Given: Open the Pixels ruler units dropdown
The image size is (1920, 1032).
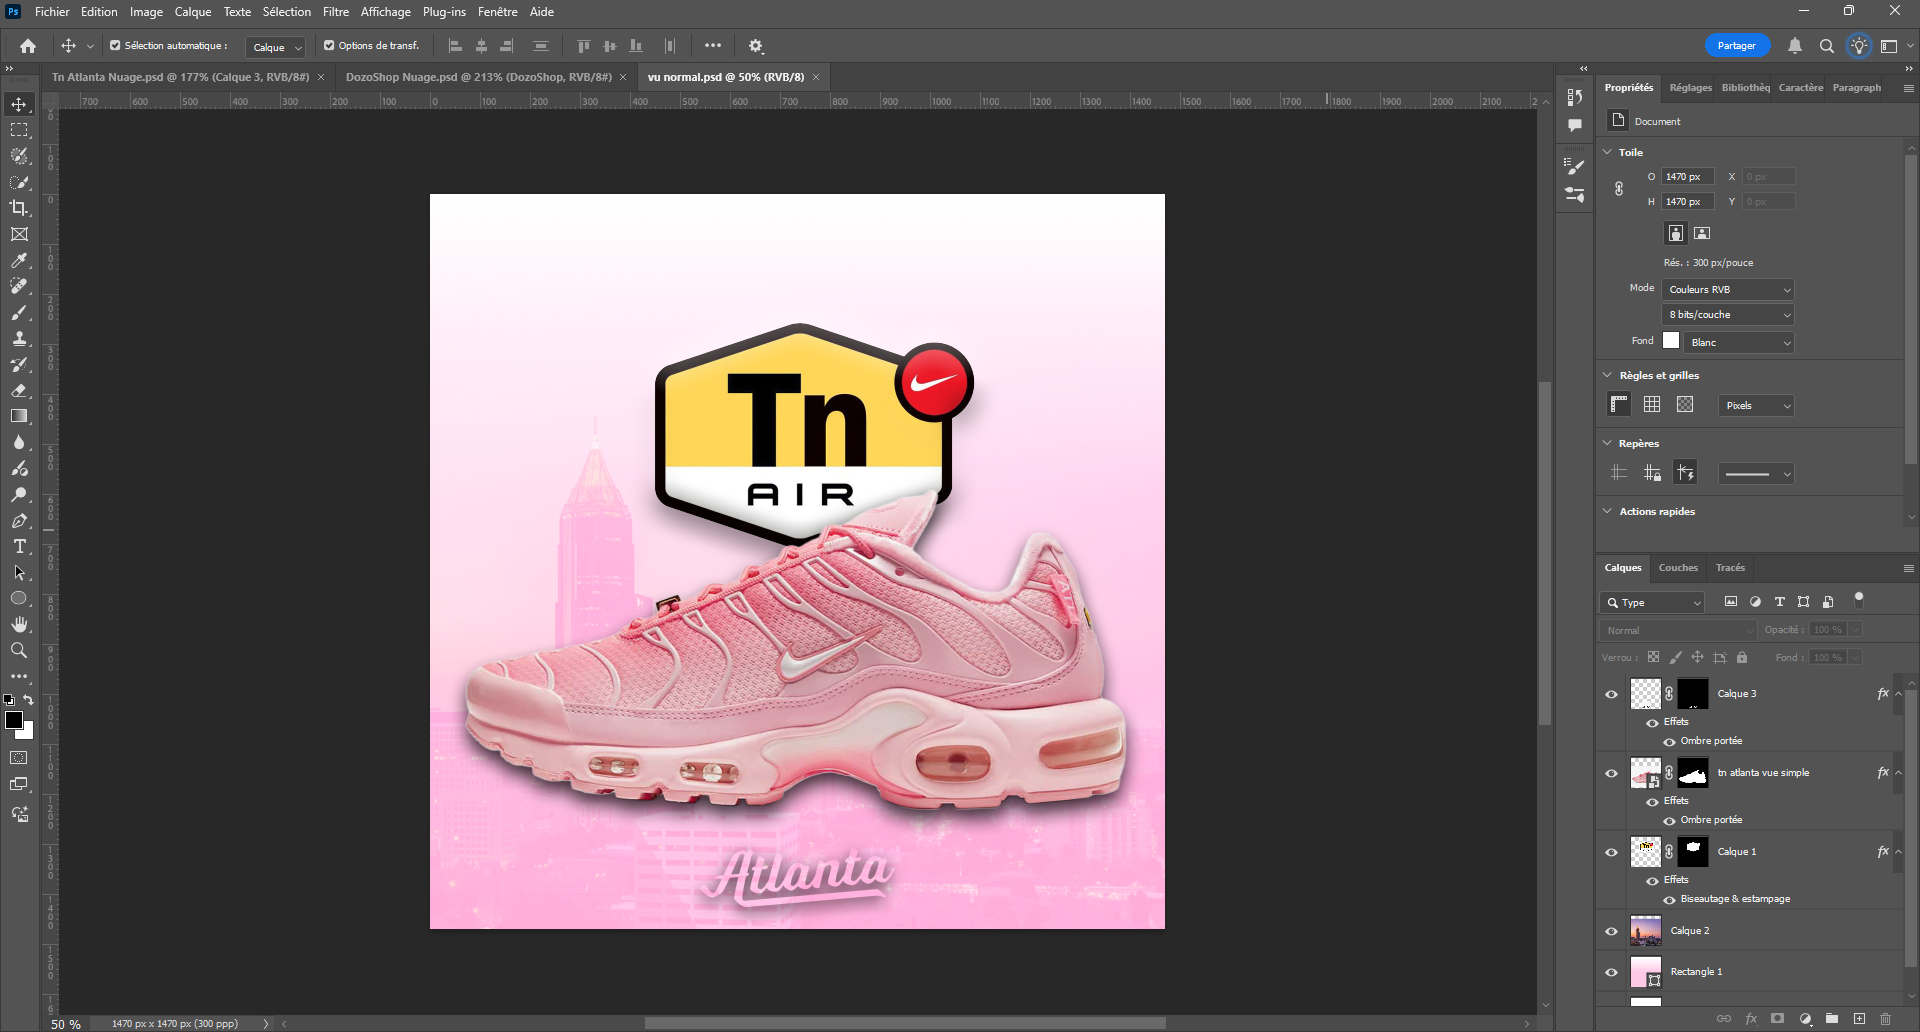Looking at the screenshot, I should (1756, 406).
